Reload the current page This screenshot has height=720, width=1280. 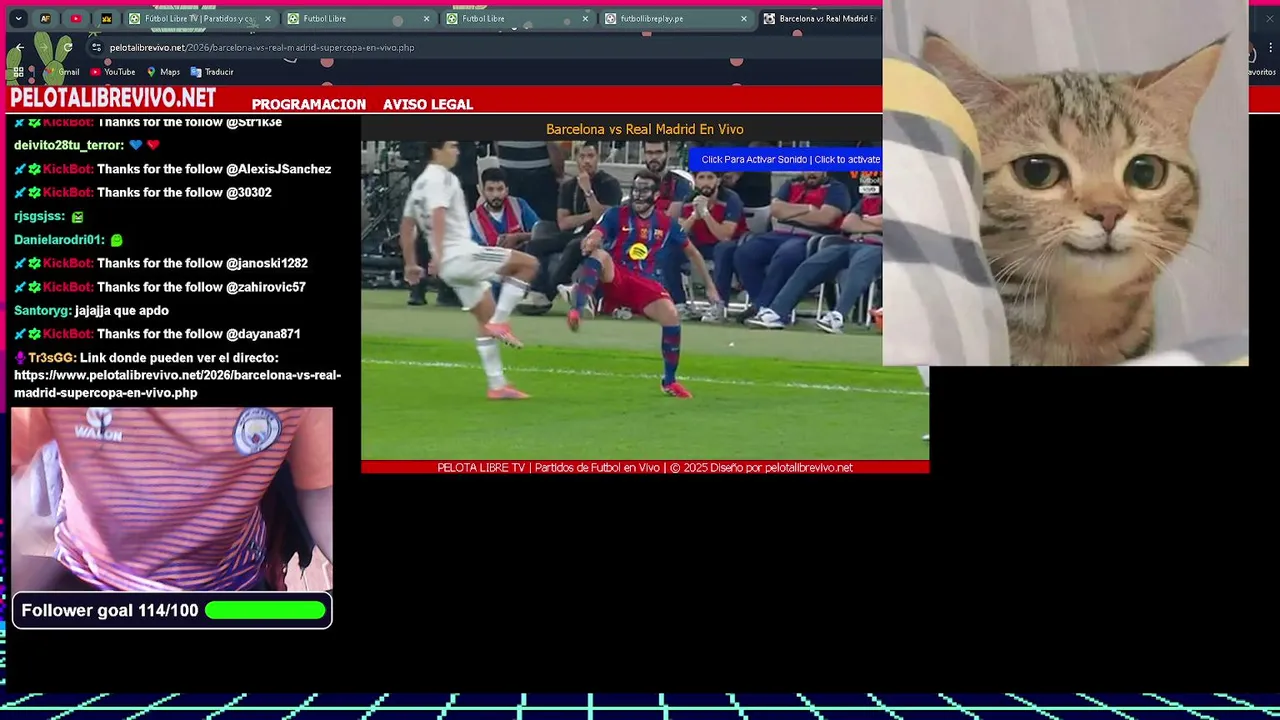coord(68,47)
